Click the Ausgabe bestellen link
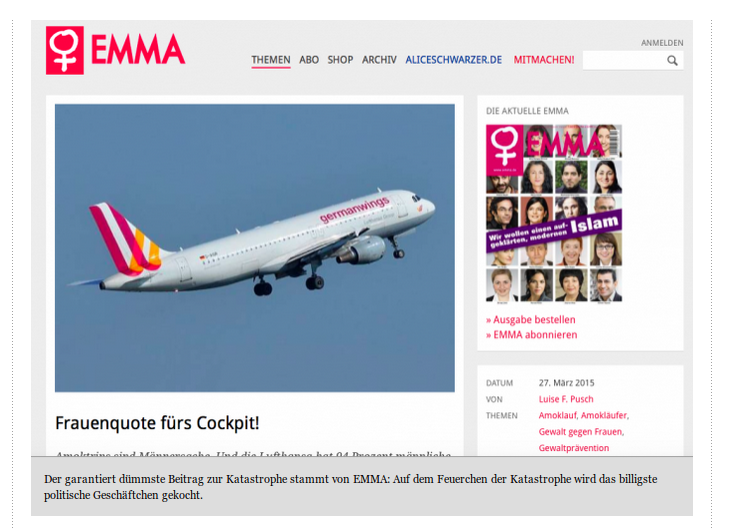Screen dimensions: 729x528 click(531, 320)
